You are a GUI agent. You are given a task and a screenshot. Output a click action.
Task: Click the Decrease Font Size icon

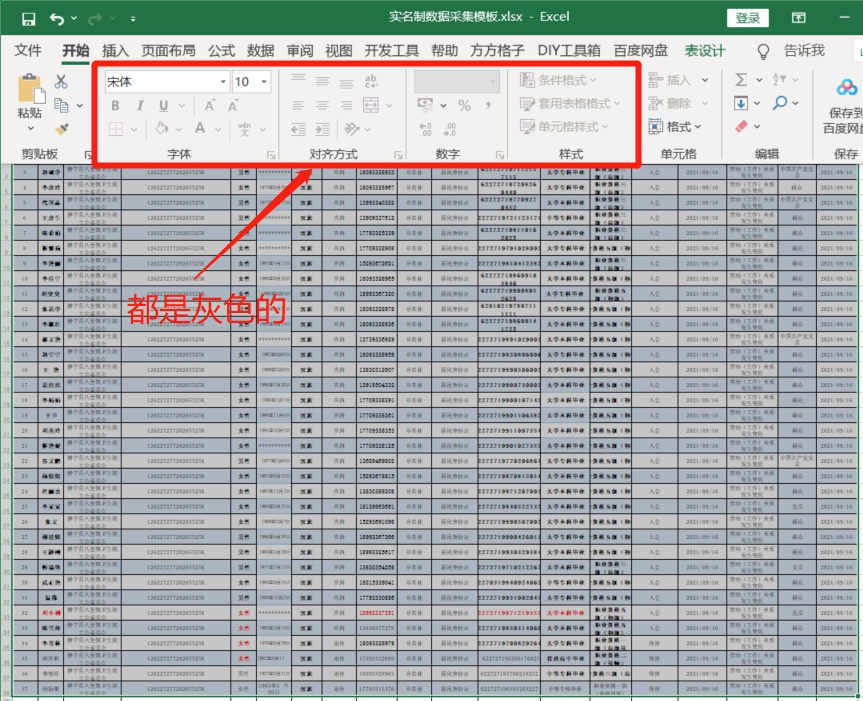pos(233,105)
